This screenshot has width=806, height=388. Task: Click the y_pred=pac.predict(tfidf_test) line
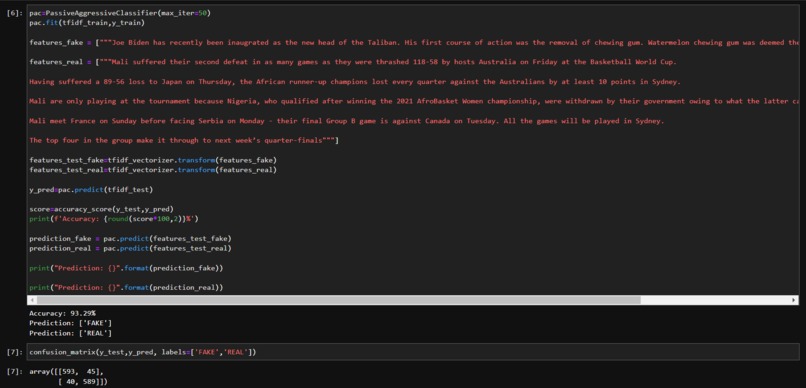pos(91,190)
